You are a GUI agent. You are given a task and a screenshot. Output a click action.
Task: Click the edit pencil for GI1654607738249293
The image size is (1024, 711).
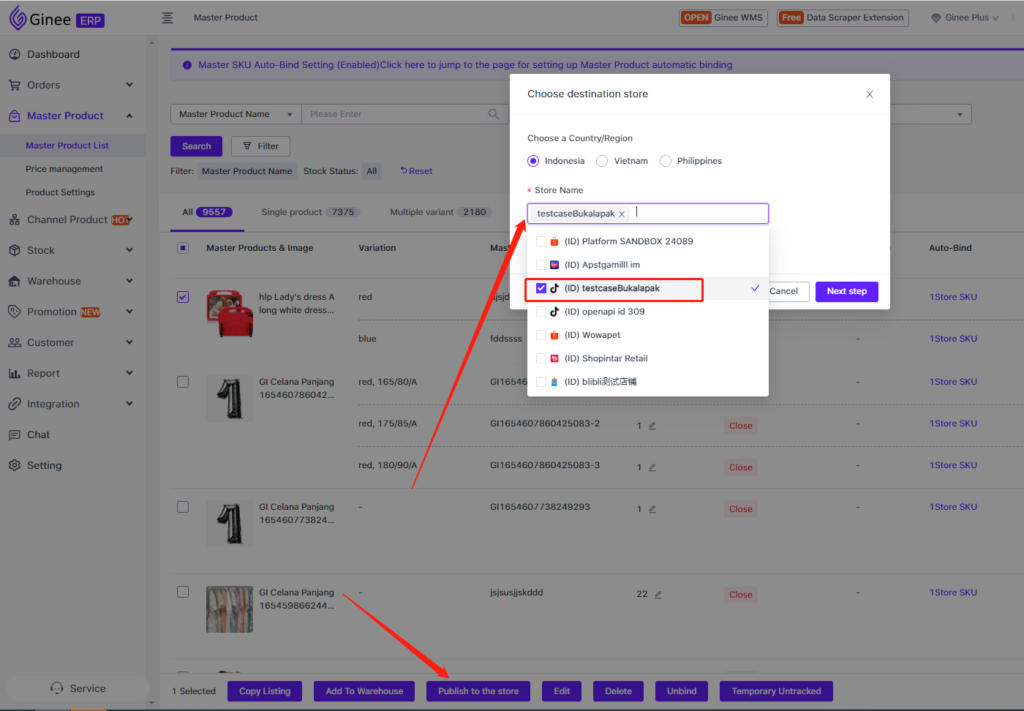click(x=652, y=509)
